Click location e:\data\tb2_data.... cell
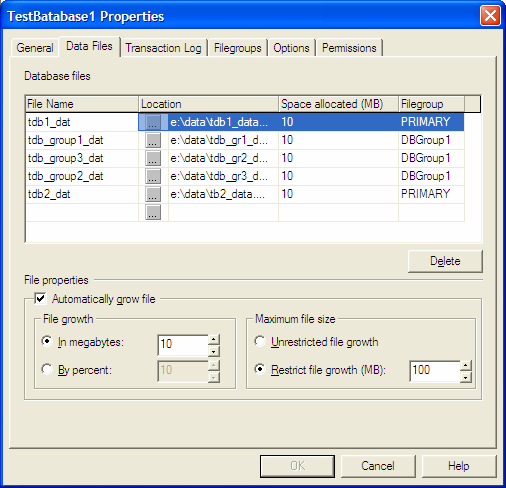This screenshot has height=488, width=506. tap(223, 194)
